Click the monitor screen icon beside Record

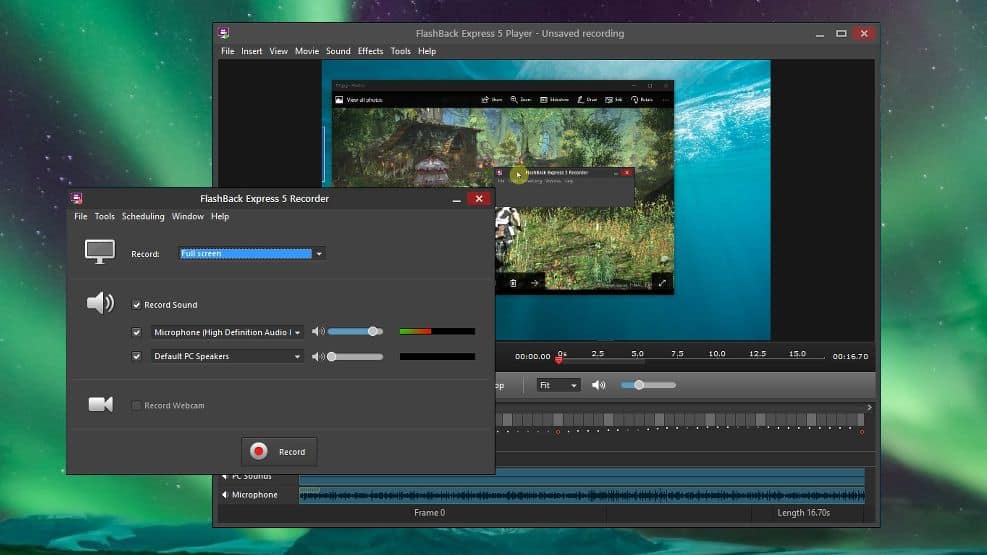pos(99,252)
